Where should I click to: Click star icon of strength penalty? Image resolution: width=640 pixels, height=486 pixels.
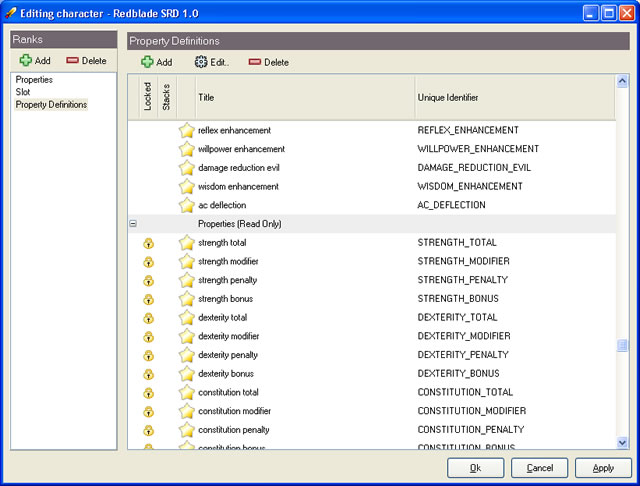tap(187, 280)
